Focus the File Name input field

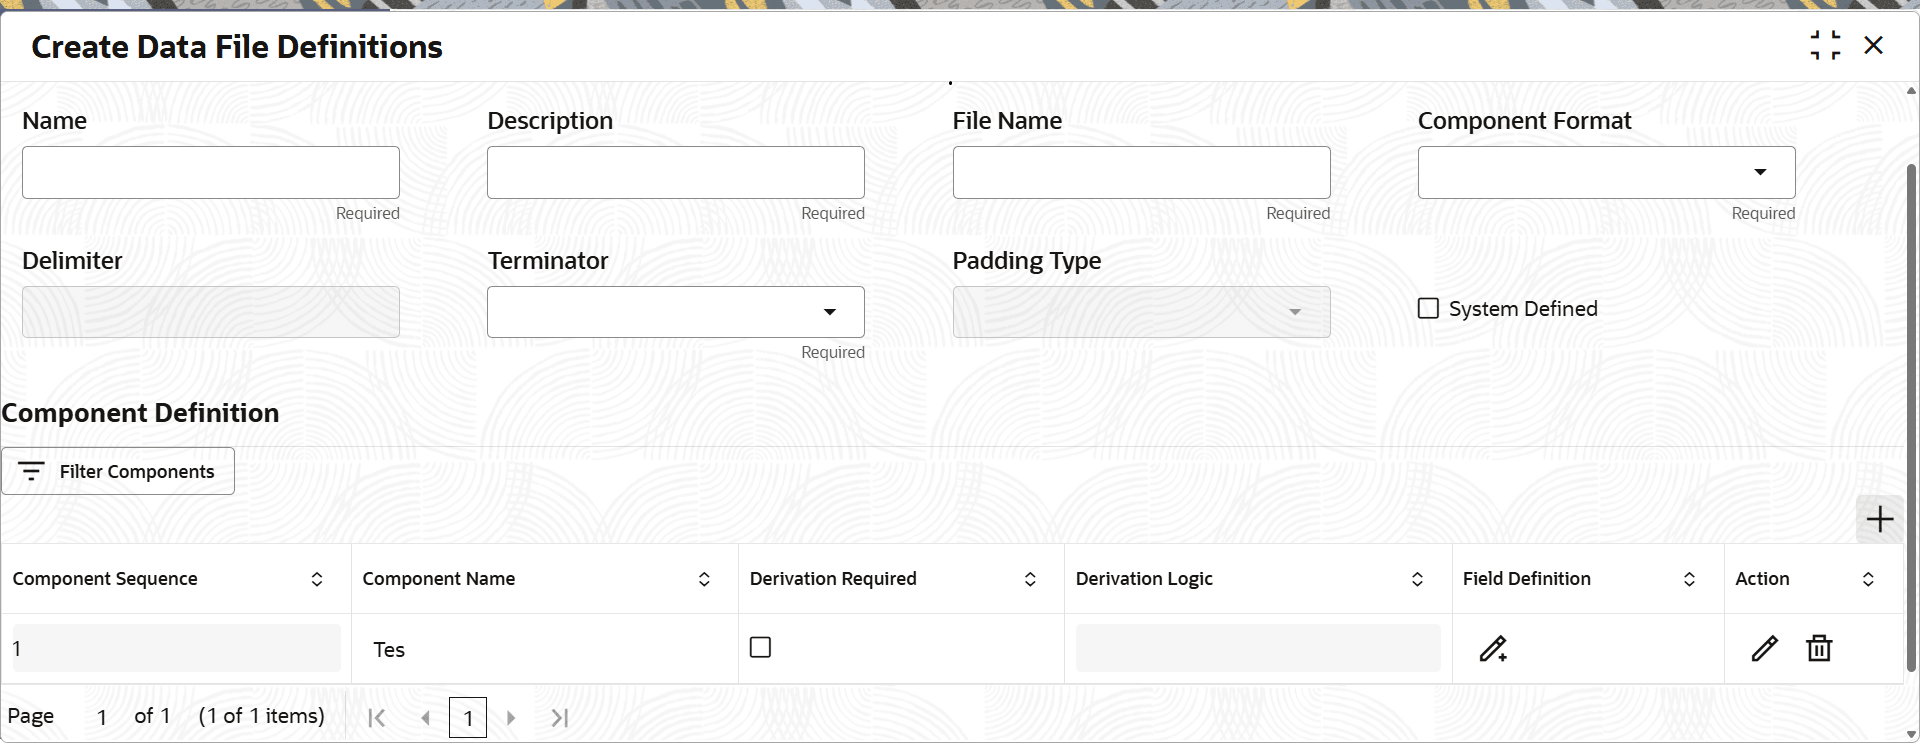pyautogui.click(x=1141, y=172)
